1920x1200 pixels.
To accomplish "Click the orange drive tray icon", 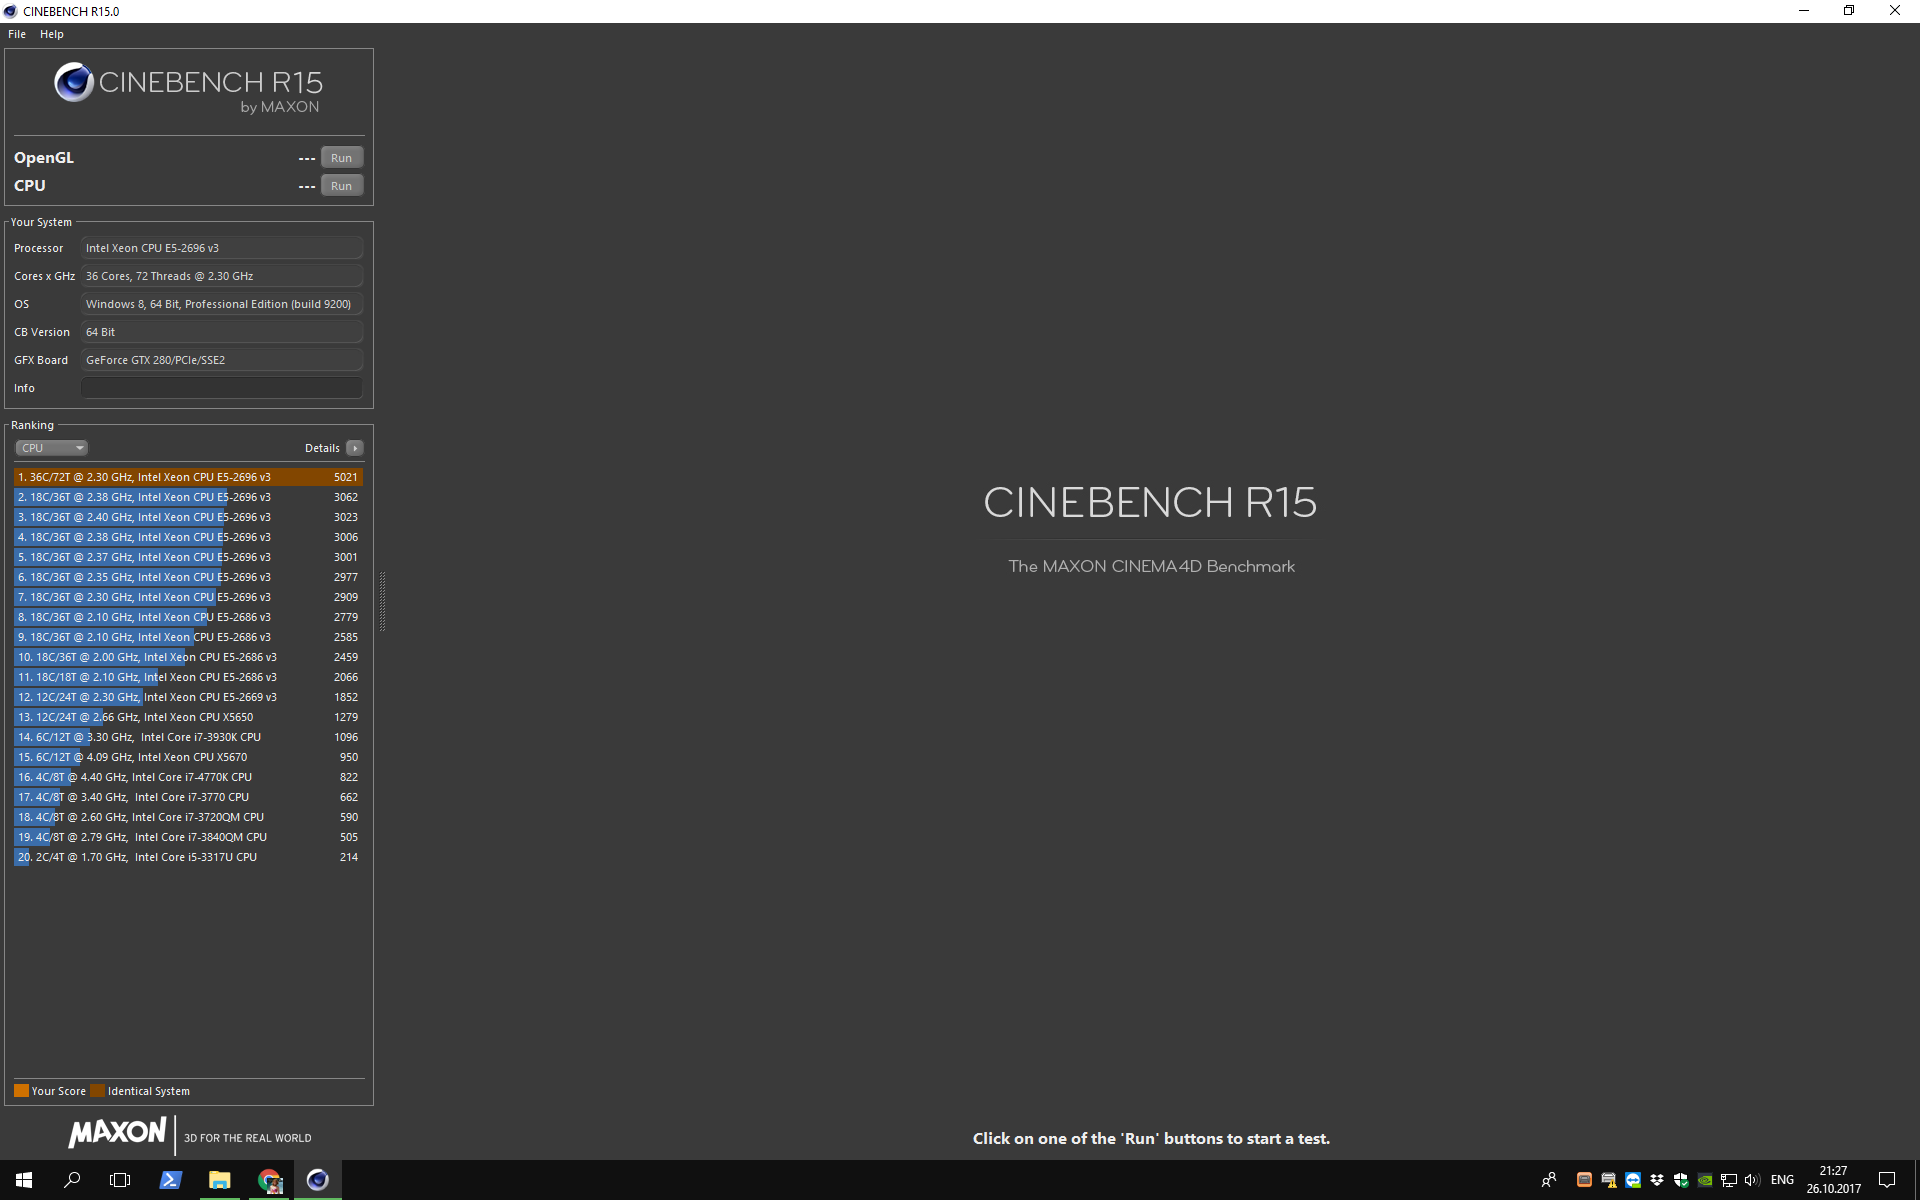I will 1584,1180.
